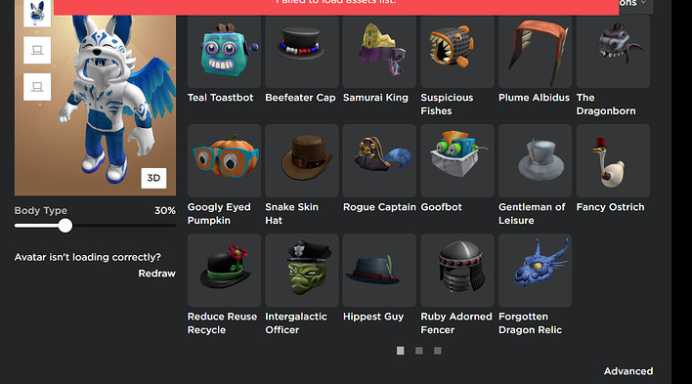Screen dimensions: 692x384
Task: Select the Hippest Guy fedora image
Action: (380, 270)
